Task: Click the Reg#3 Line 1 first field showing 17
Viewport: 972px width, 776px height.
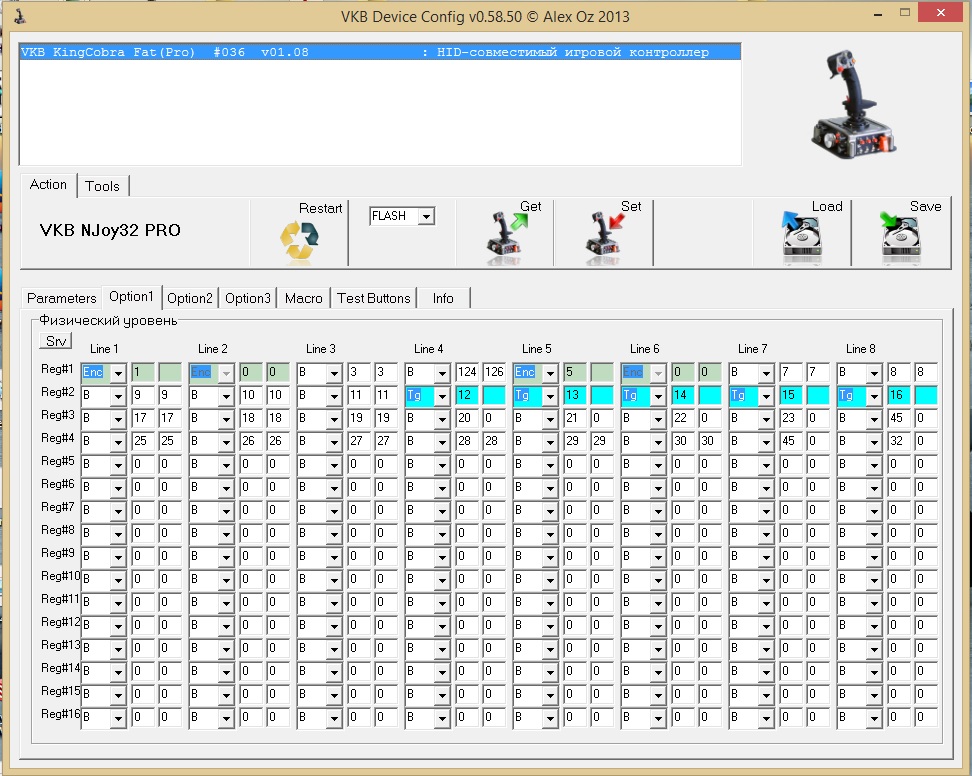Action: pyautogui.click(x=143, y=418)
